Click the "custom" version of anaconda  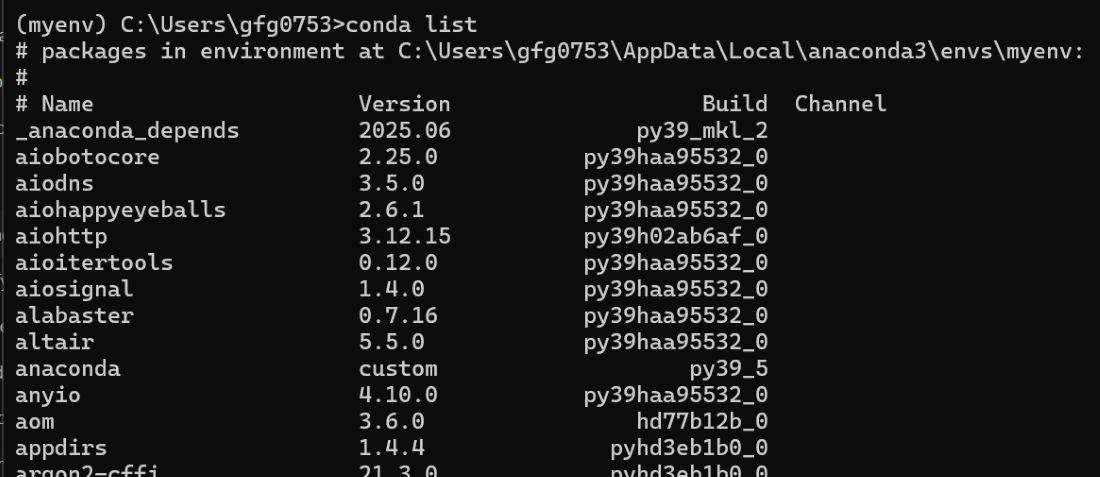pyautogui.click(x=398, y=369)
